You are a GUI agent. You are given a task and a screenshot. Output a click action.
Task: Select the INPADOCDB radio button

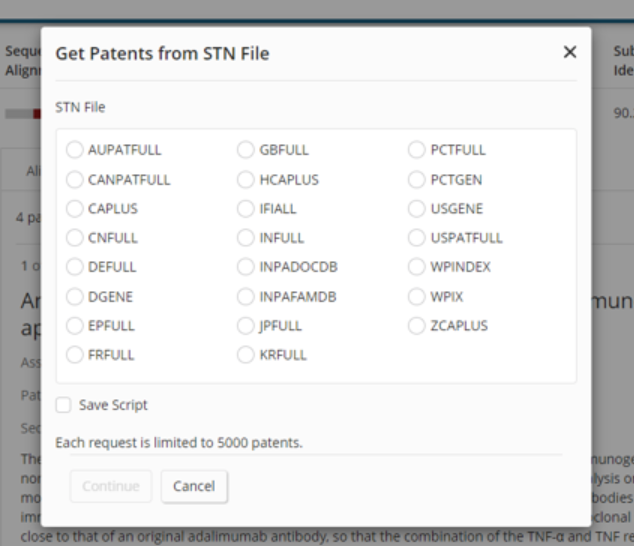[246, 267]
